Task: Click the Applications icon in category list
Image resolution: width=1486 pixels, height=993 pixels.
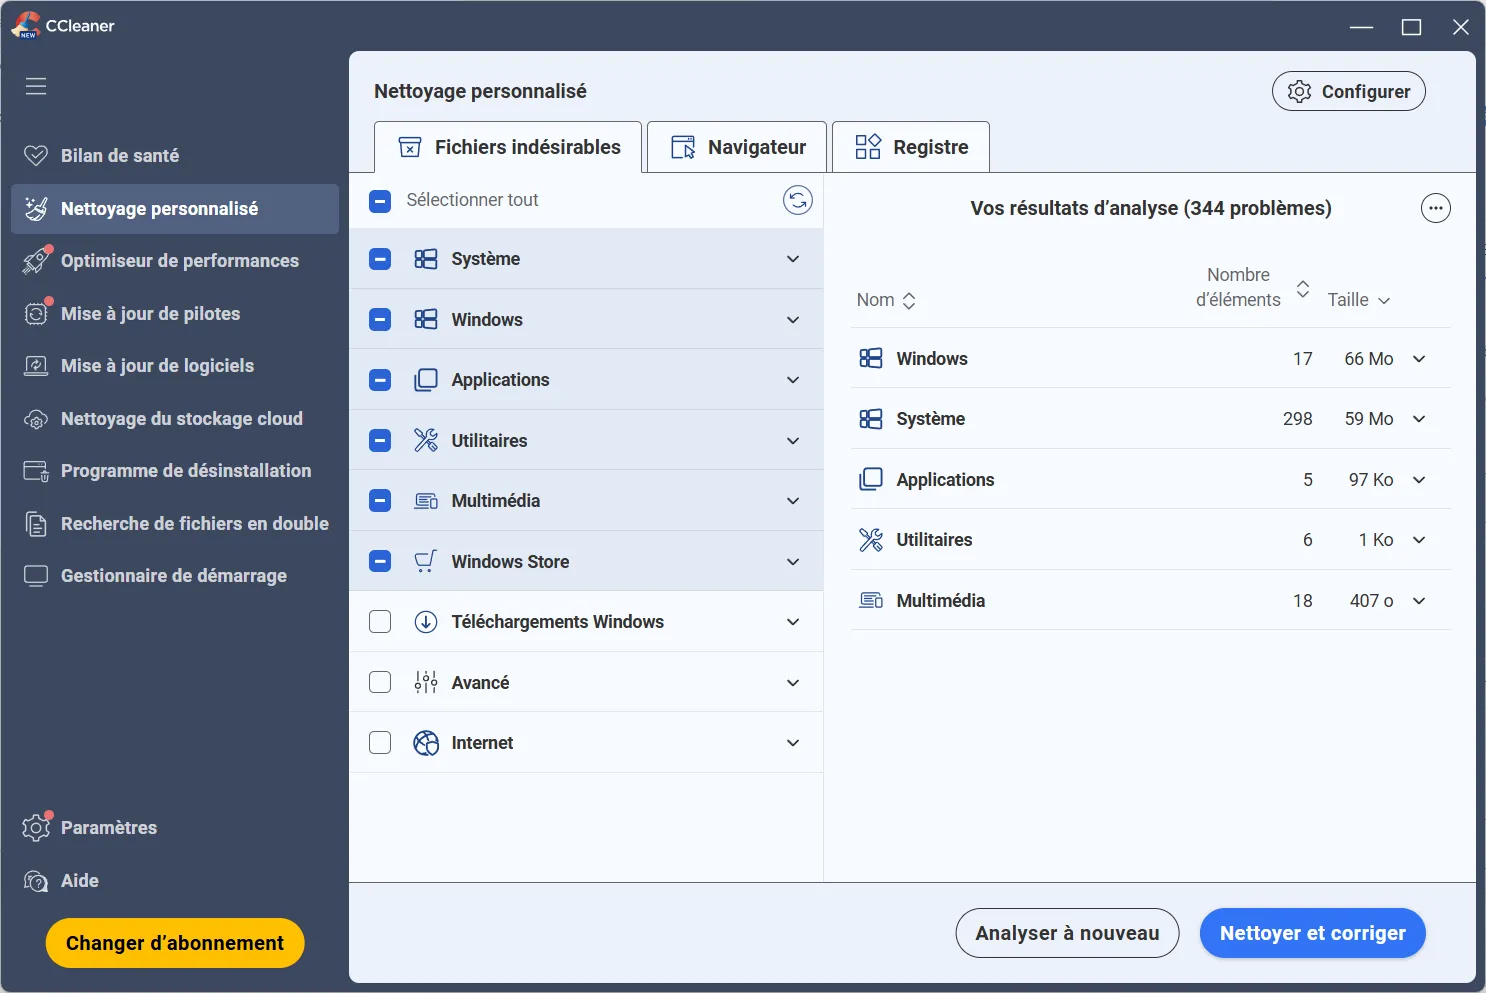Action: (426, 380)
